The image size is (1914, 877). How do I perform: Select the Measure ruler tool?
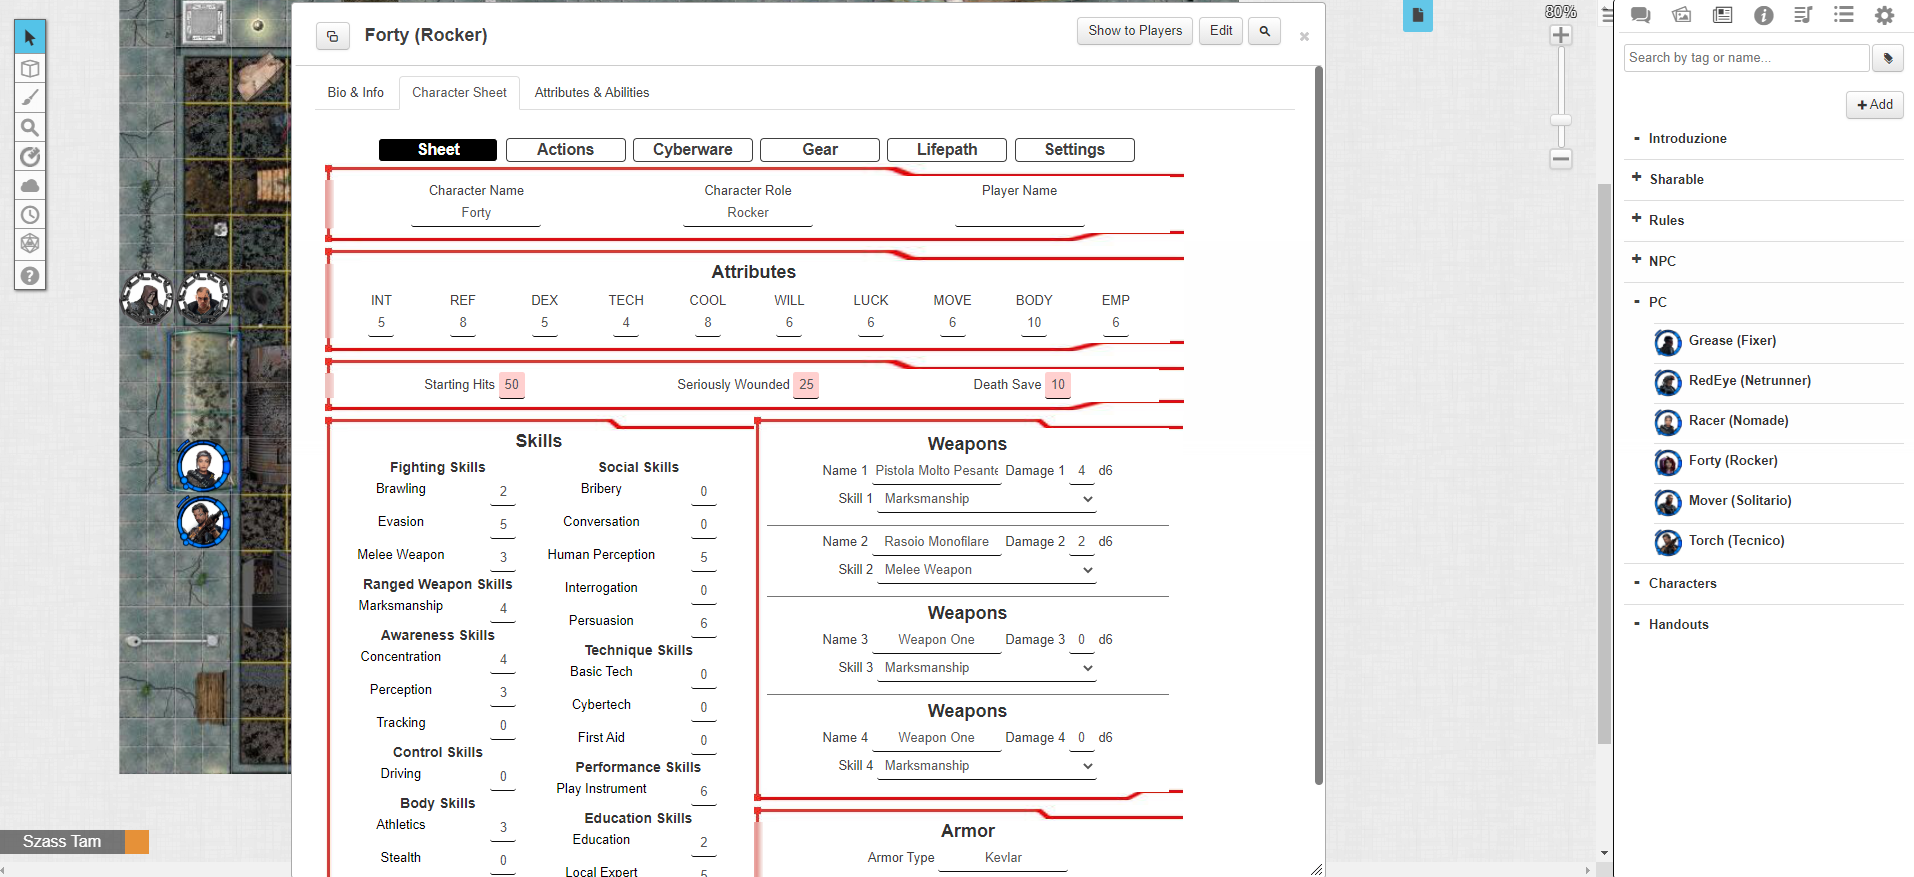pos(30,156)
